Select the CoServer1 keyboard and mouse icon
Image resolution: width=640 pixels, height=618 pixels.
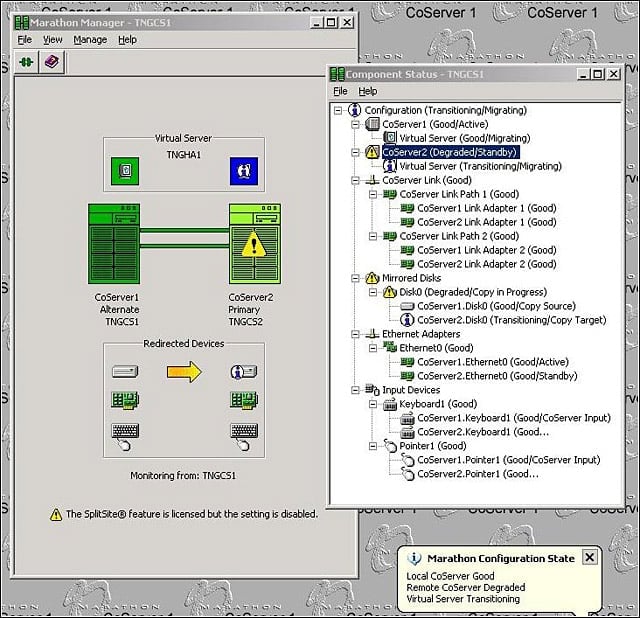125,437
